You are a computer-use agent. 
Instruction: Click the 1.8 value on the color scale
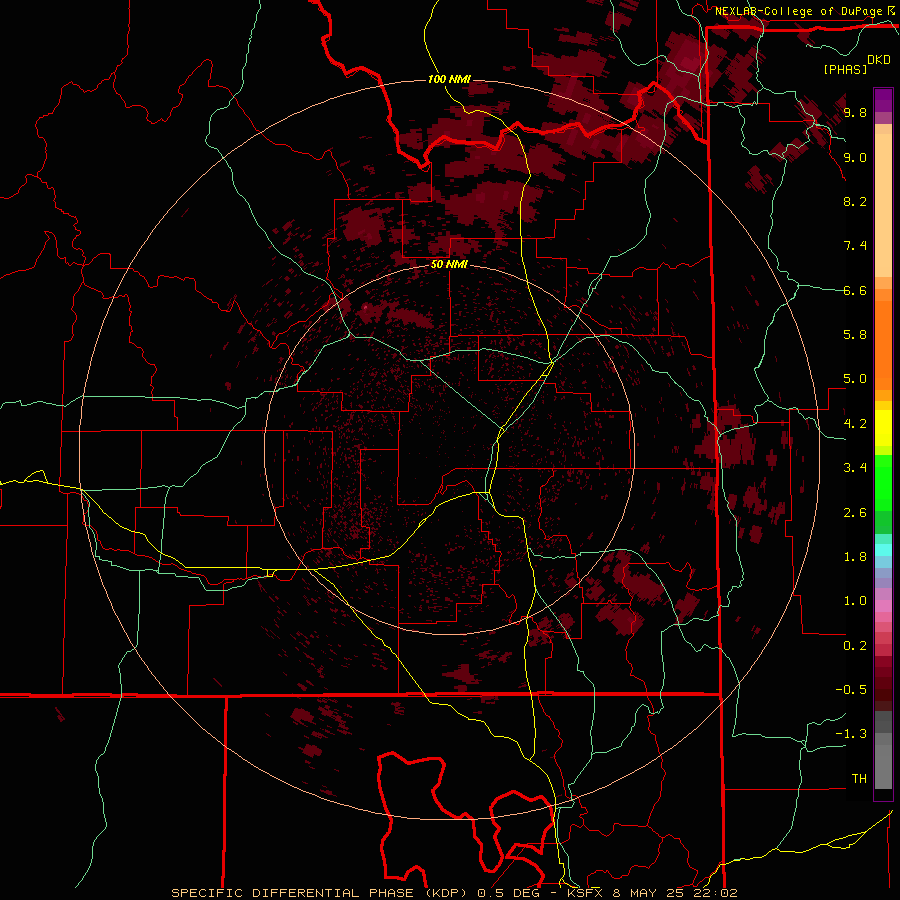(x=855, y=557)
